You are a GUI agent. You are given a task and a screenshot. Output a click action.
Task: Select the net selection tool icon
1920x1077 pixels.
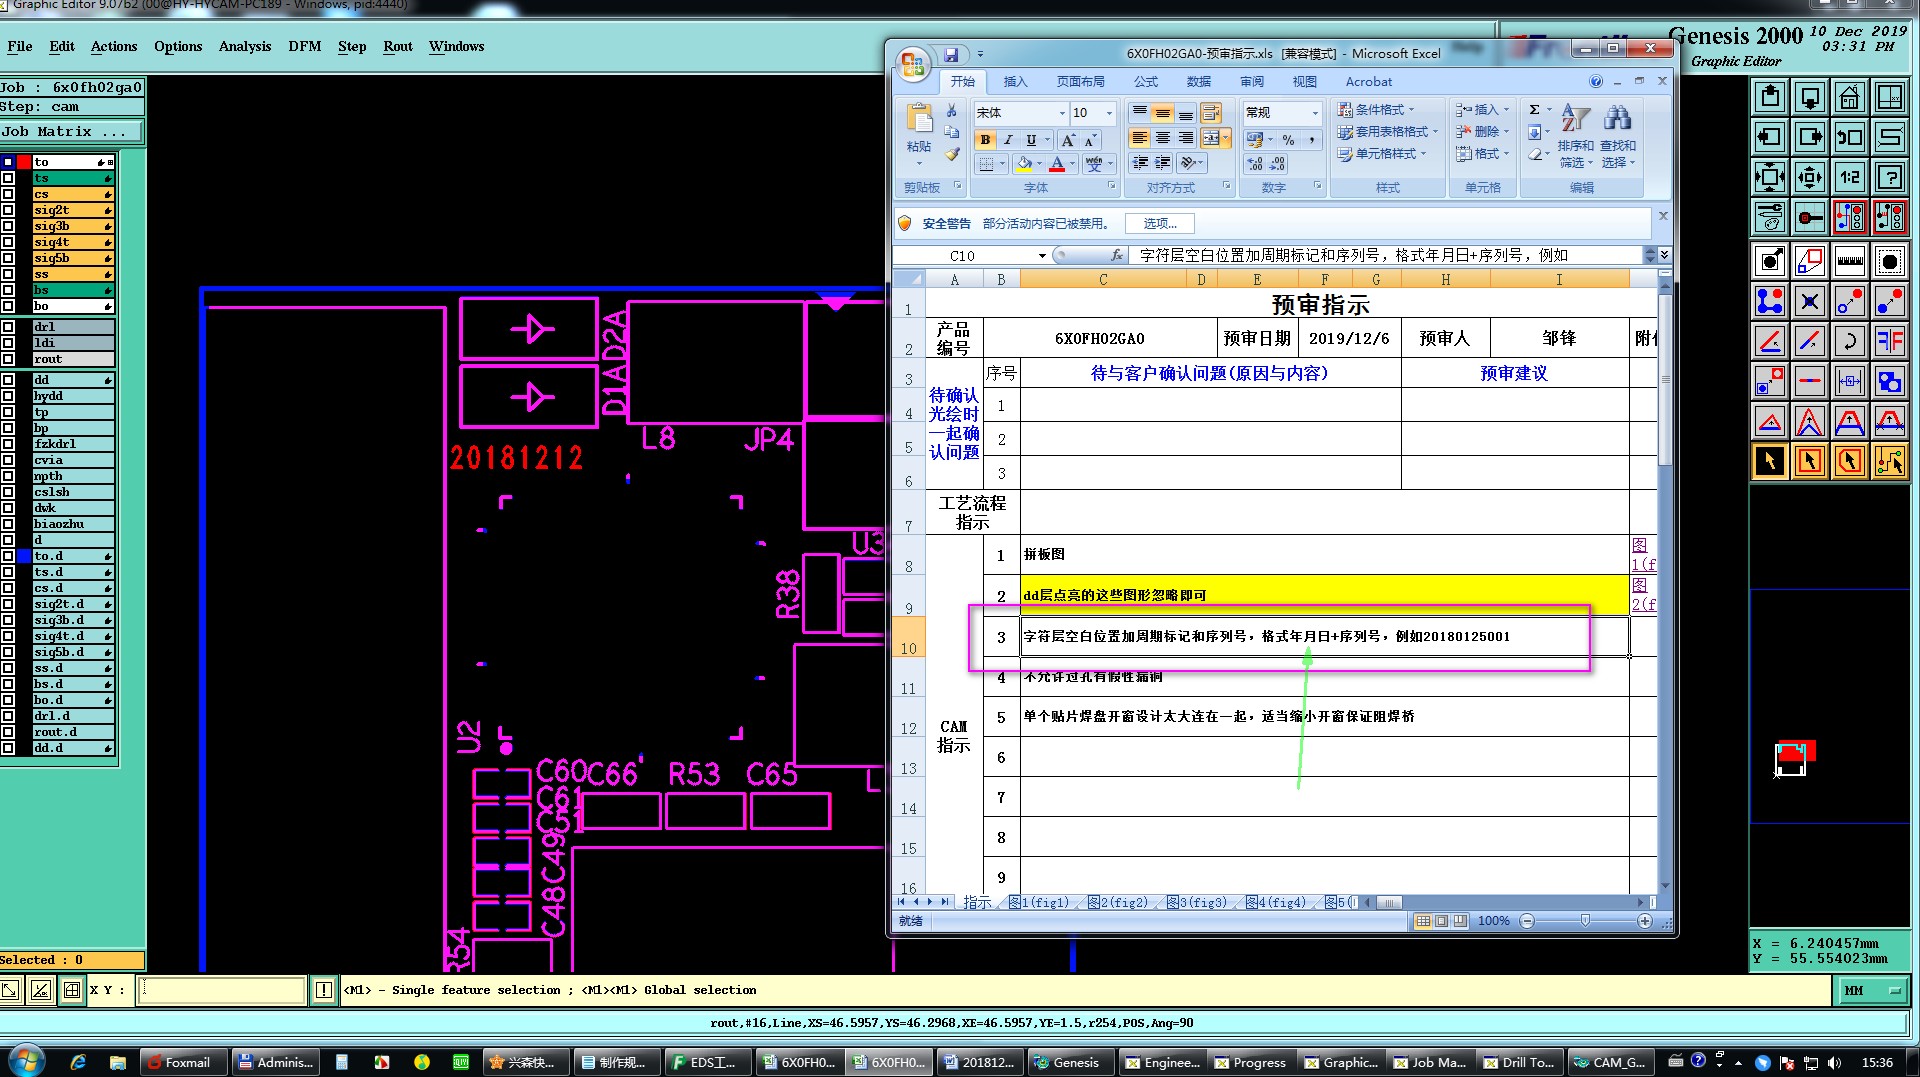pos(1889,461)
